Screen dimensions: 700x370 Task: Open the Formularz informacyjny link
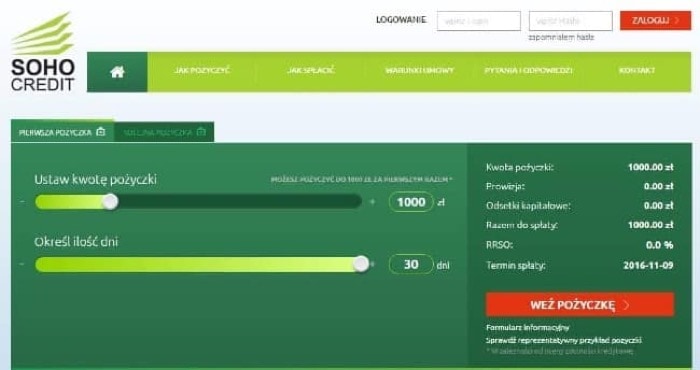tap(528, 328)
